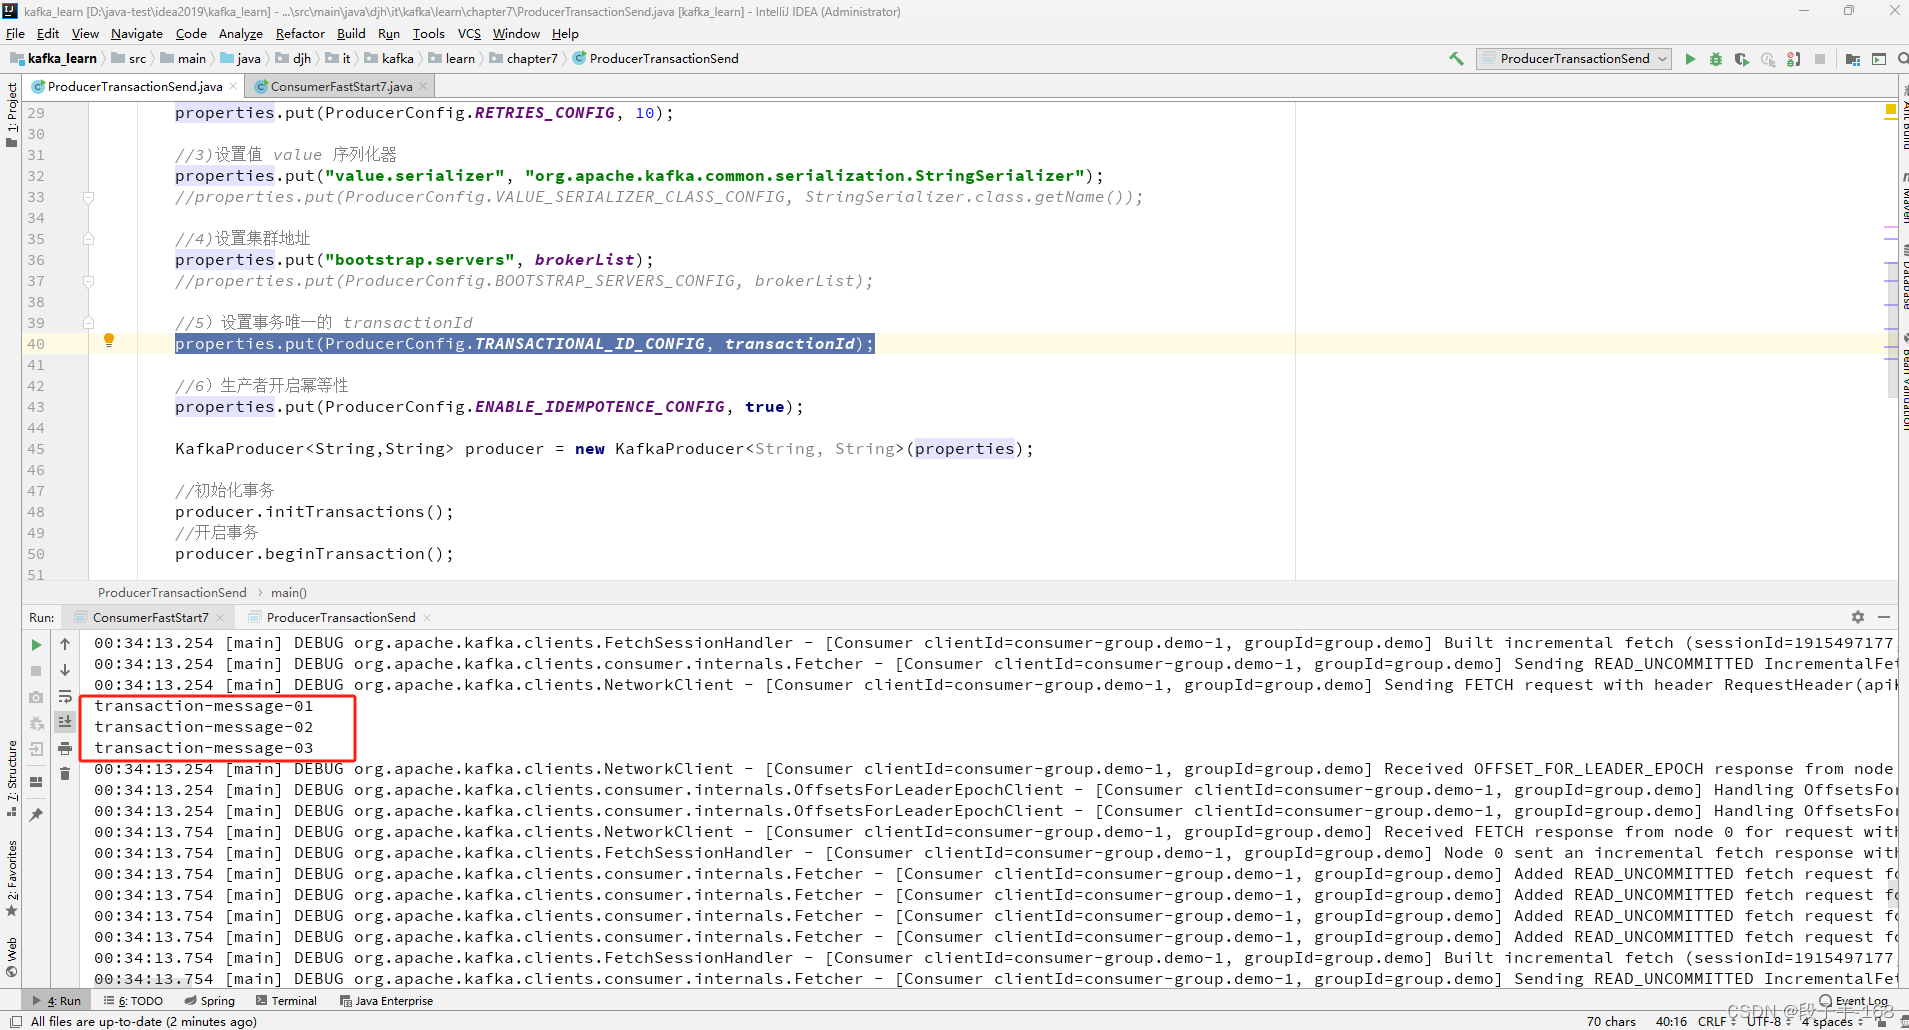The image size is (1909, 1030).
Task: Open the Favorites side panel
Action: (x=11, y=878)
